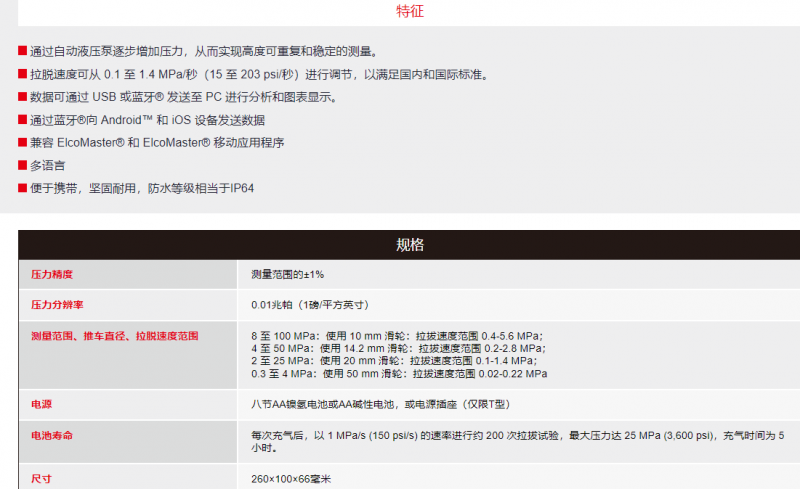This screenshot has width=800, height=489.
Task: Click the 压力精度 row label
Action: click(x=52, y=274)
